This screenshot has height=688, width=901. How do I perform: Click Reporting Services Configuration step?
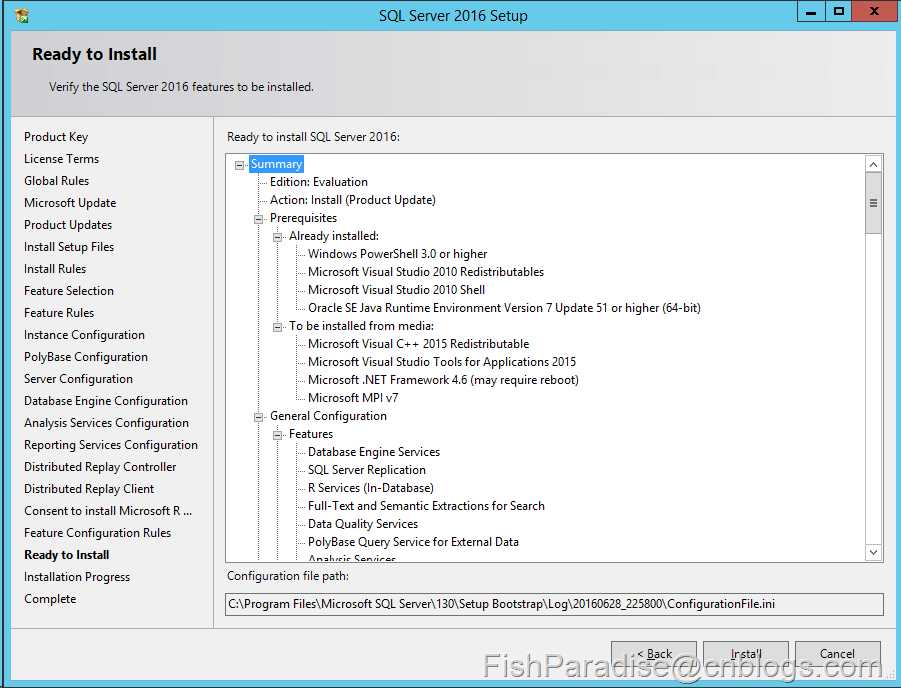[x=111, y=445]
